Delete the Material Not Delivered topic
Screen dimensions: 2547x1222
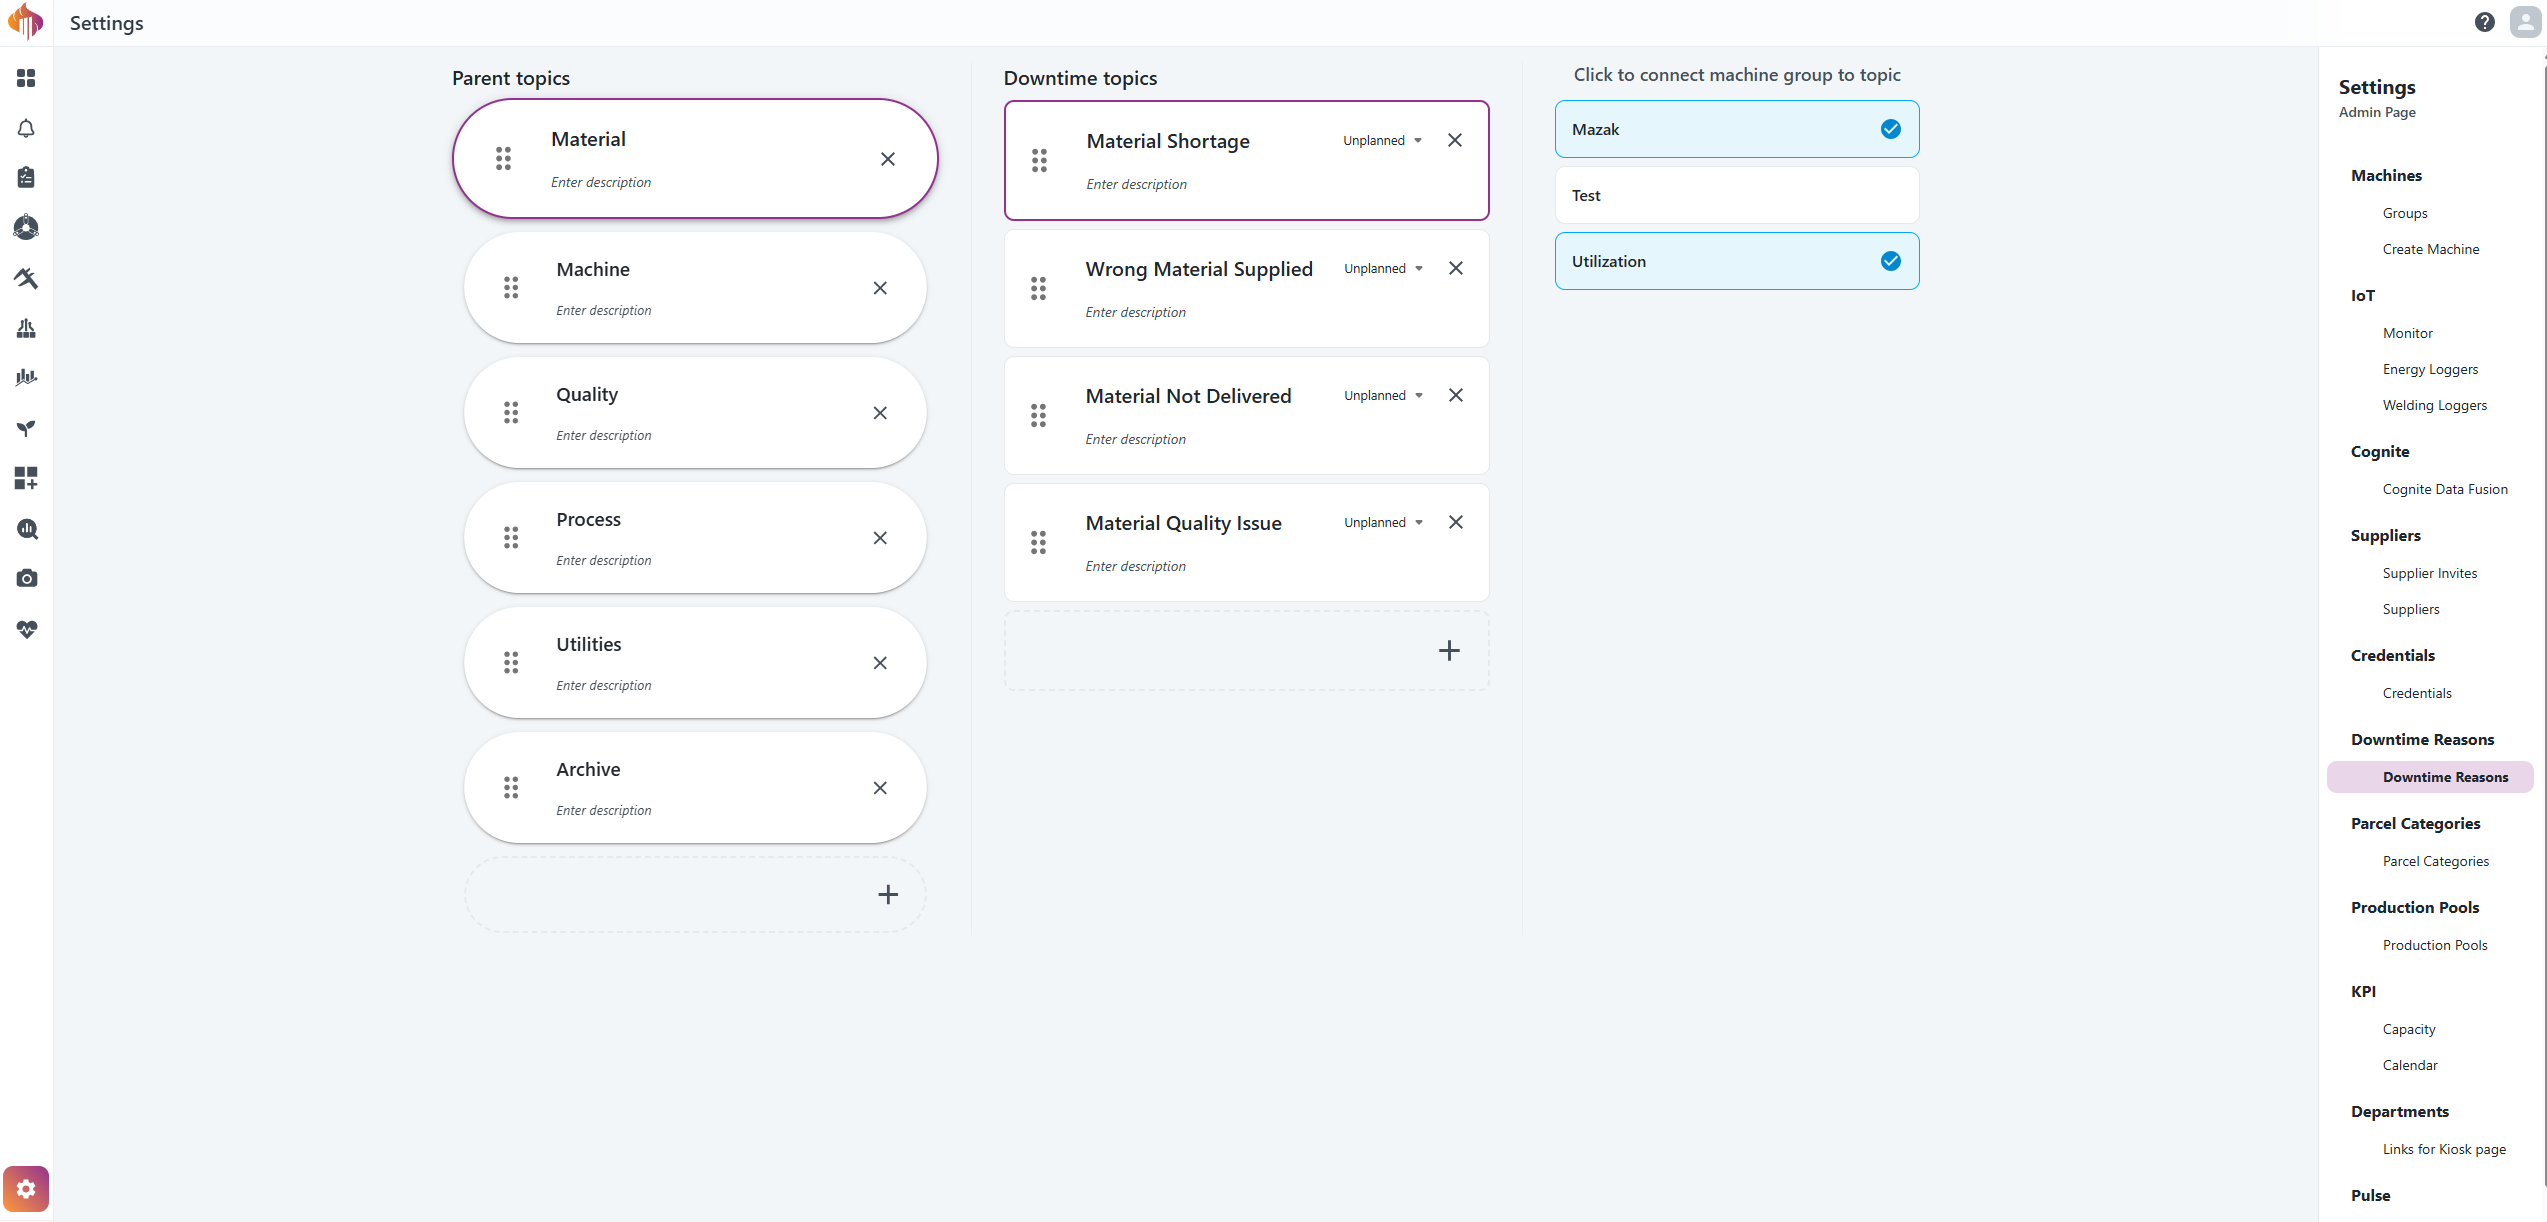click(1455, 396)
